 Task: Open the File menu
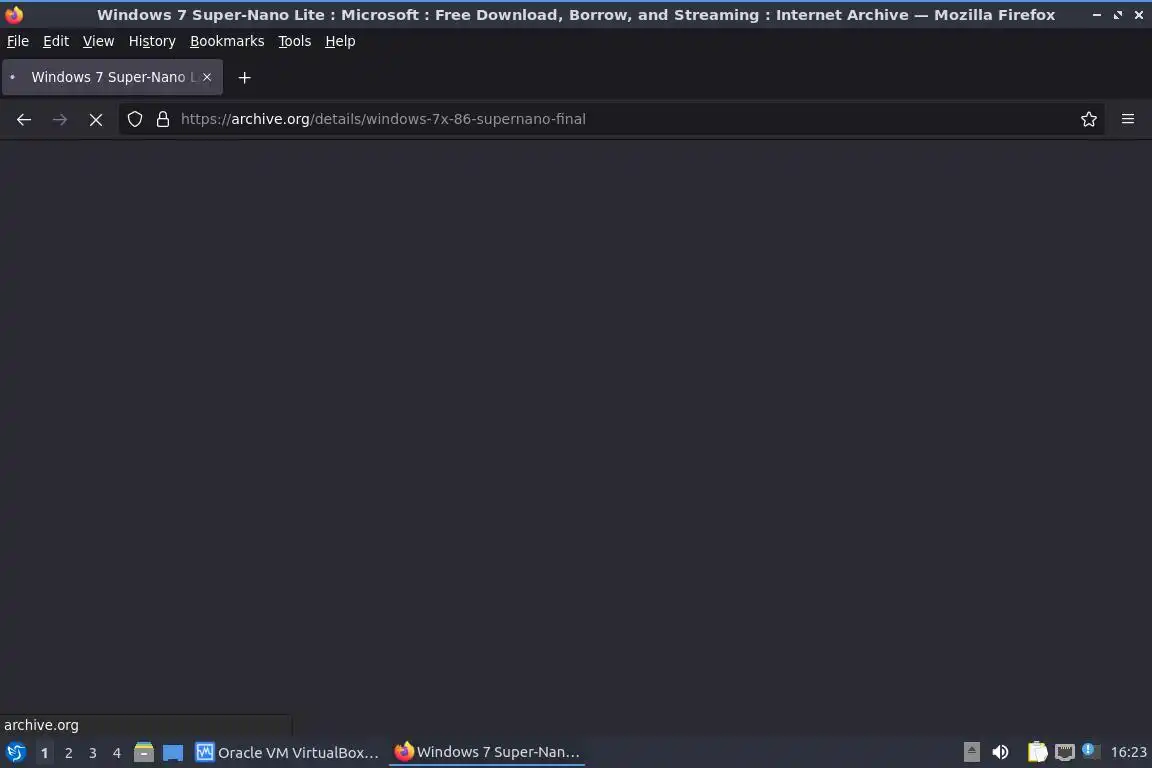coord(18,41)
